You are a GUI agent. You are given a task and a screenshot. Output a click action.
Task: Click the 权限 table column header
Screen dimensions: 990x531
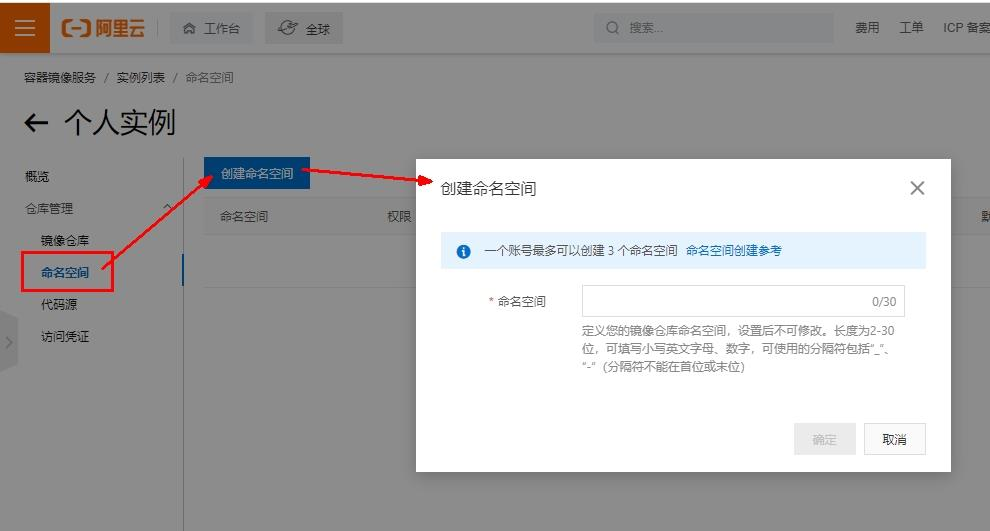[399, 217]
